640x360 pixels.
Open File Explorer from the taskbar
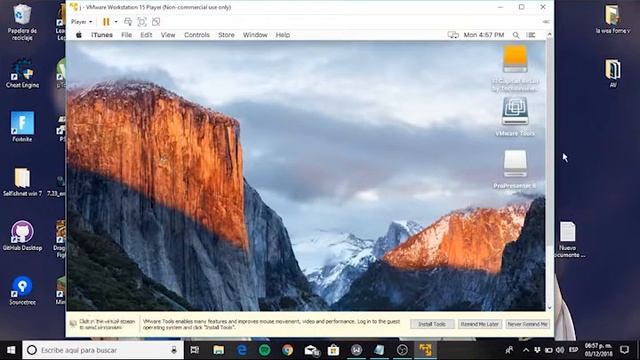click(x=218, y=350)
